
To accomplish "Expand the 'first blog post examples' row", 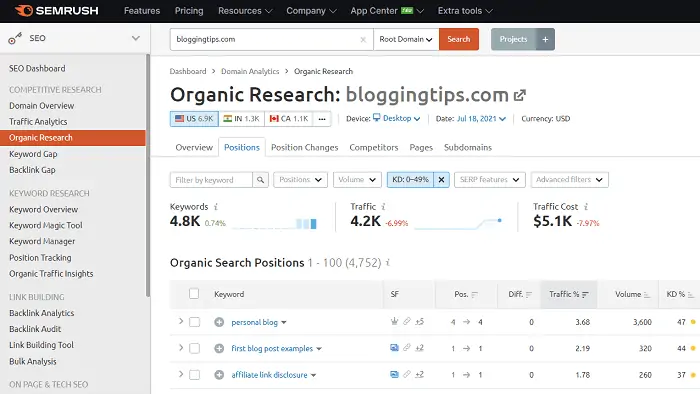I will coord(181,348).
